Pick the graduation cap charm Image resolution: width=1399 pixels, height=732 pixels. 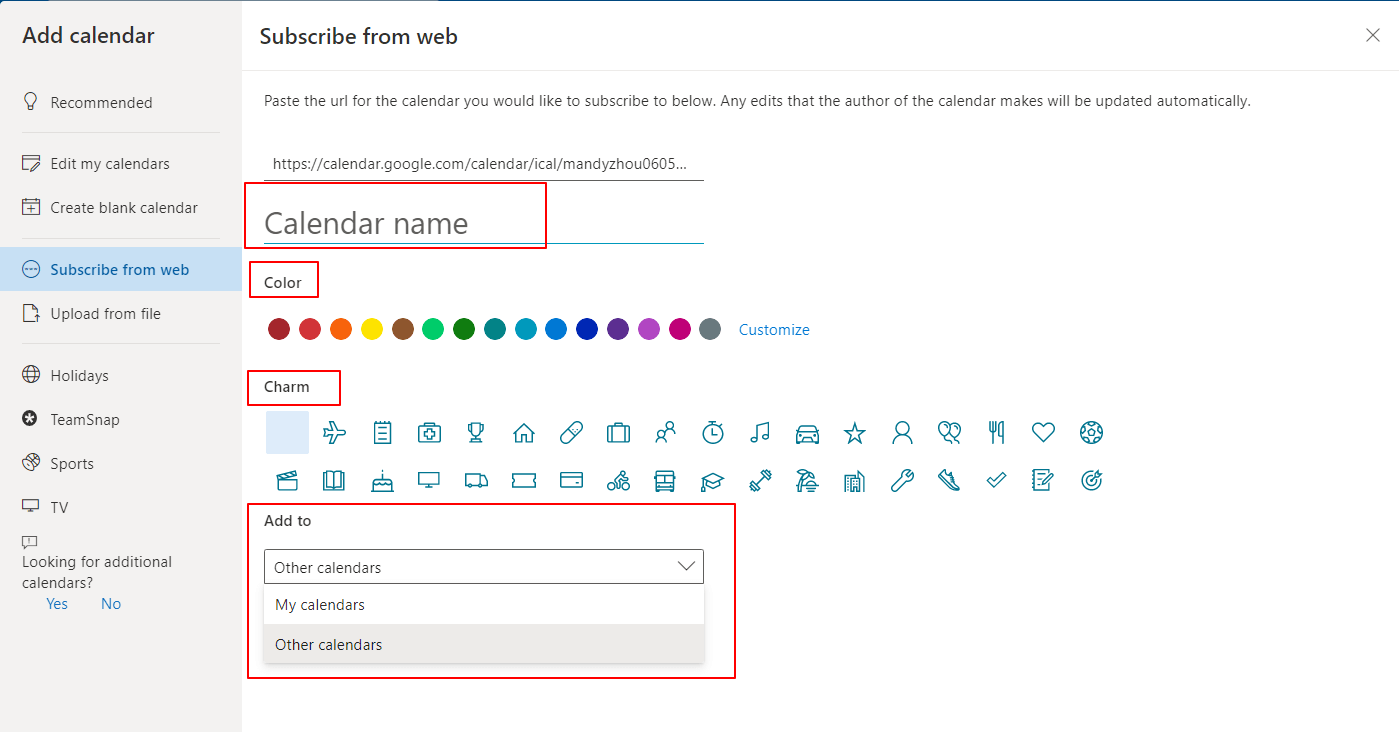coord(713,481)
